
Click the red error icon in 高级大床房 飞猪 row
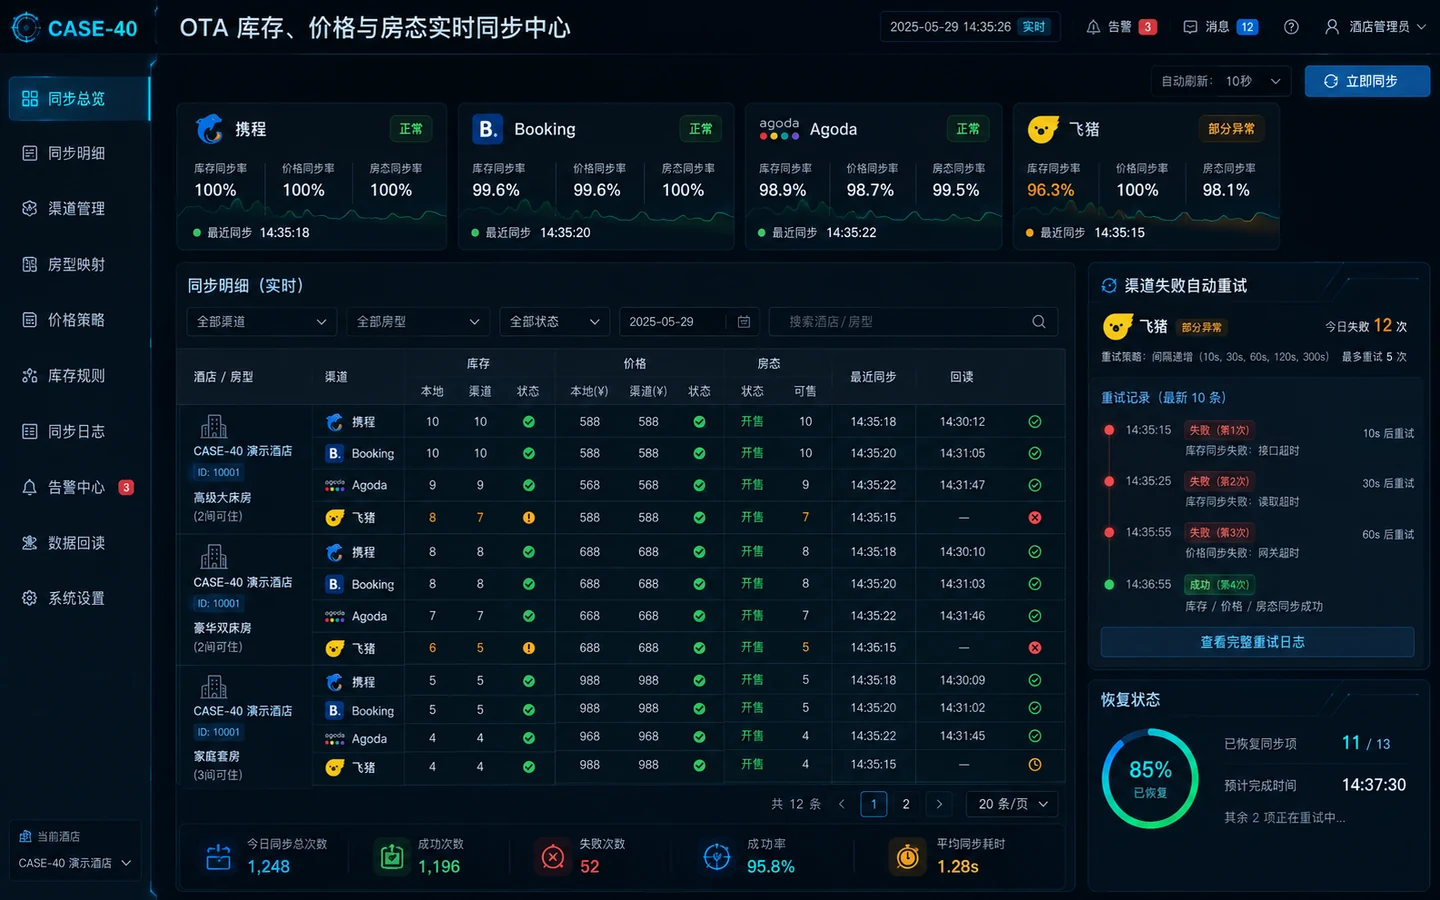point(1035,518)
